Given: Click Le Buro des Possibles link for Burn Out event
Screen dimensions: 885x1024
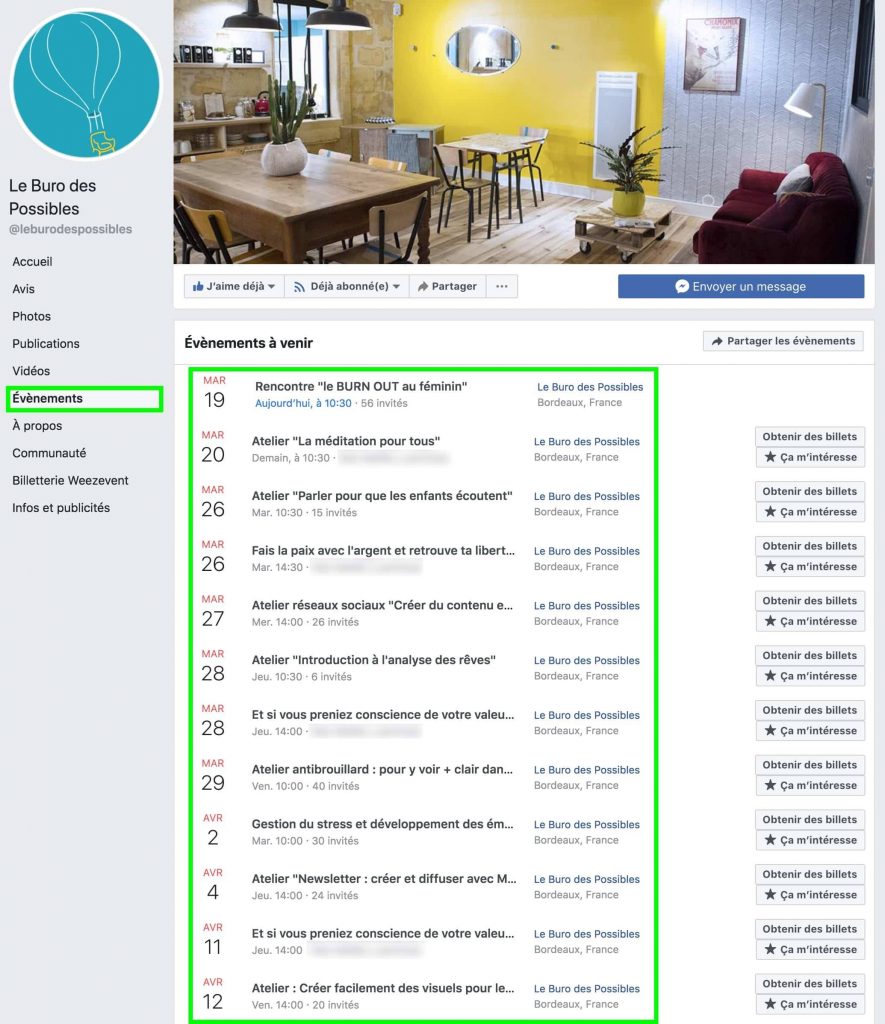Looking at the screenshot, I should [x=590, y=387].
